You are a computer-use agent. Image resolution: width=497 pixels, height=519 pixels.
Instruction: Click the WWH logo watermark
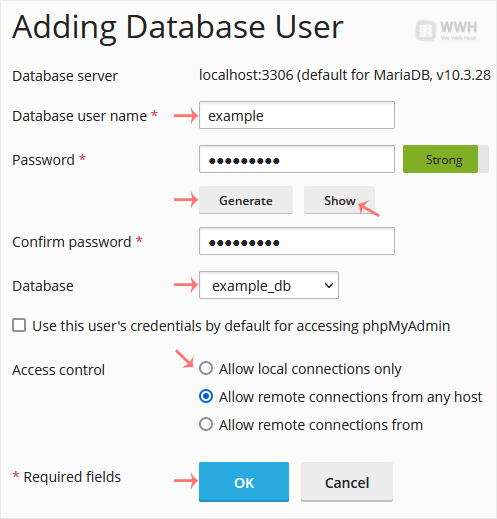point(446,31)
